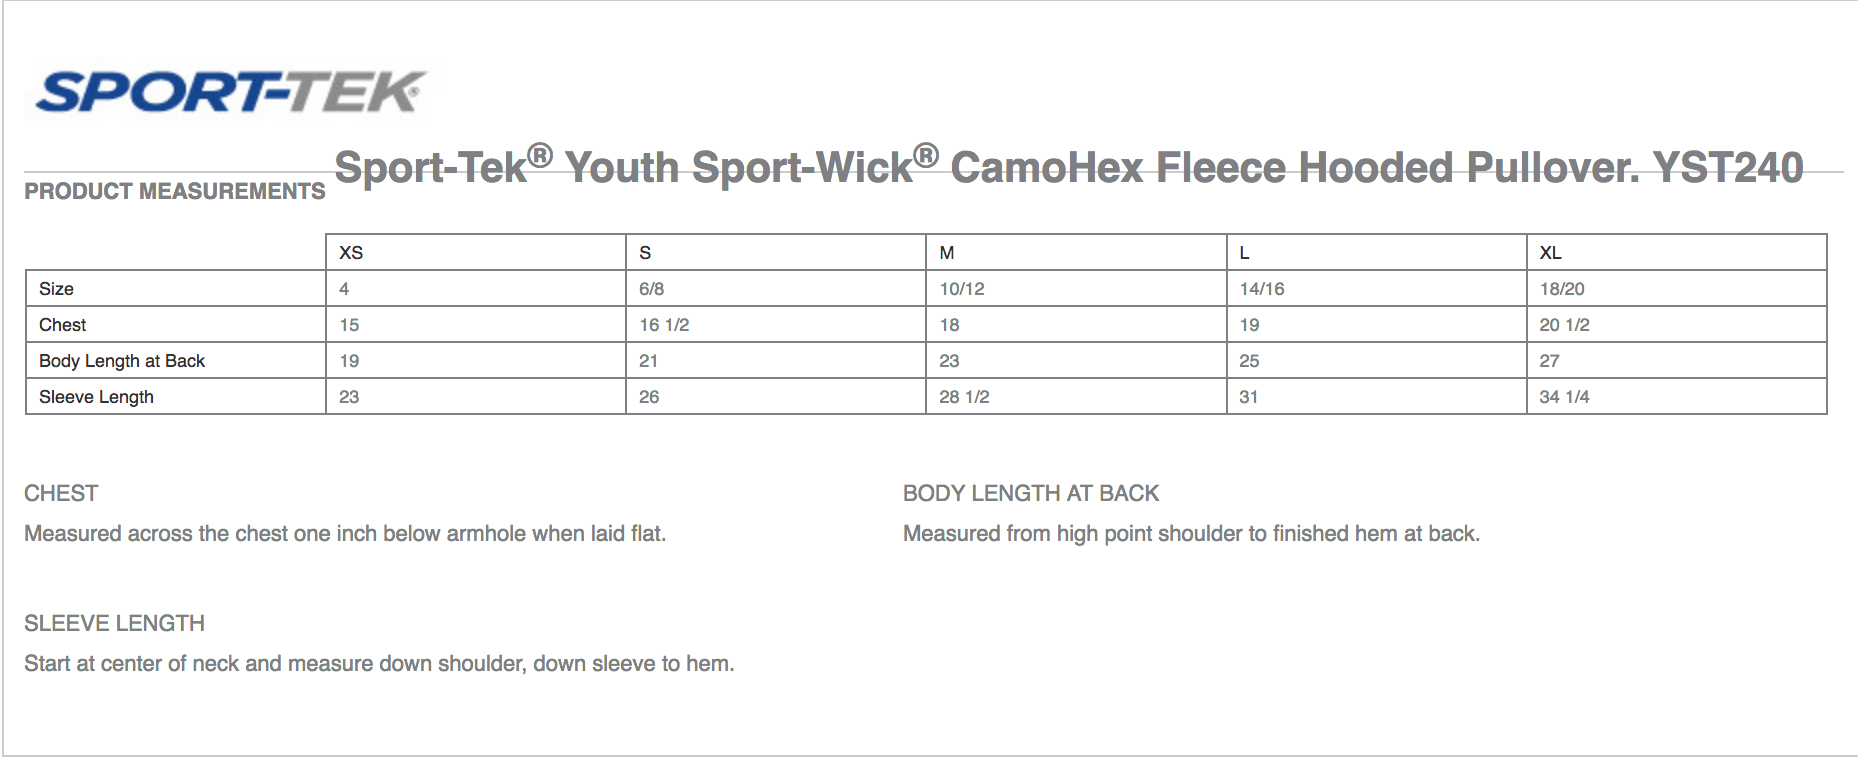Click the BODY LENGTH AT BACK description heading
Viewport: 1858px width, 764px height.
(x=1031, y=494)
